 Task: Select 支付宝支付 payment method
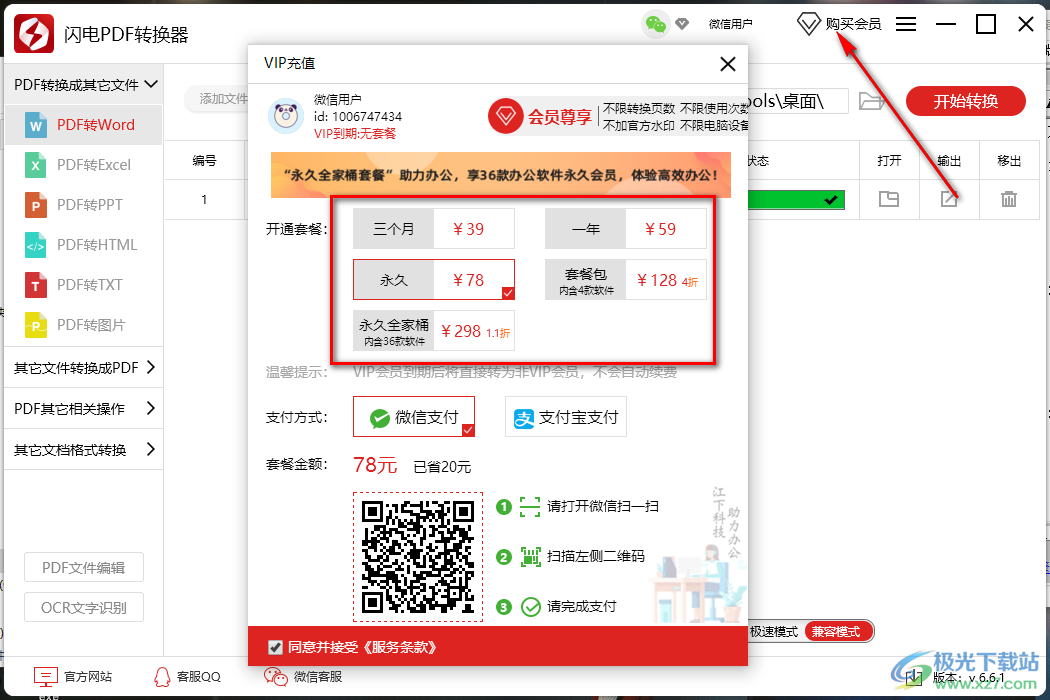(566, 417)
